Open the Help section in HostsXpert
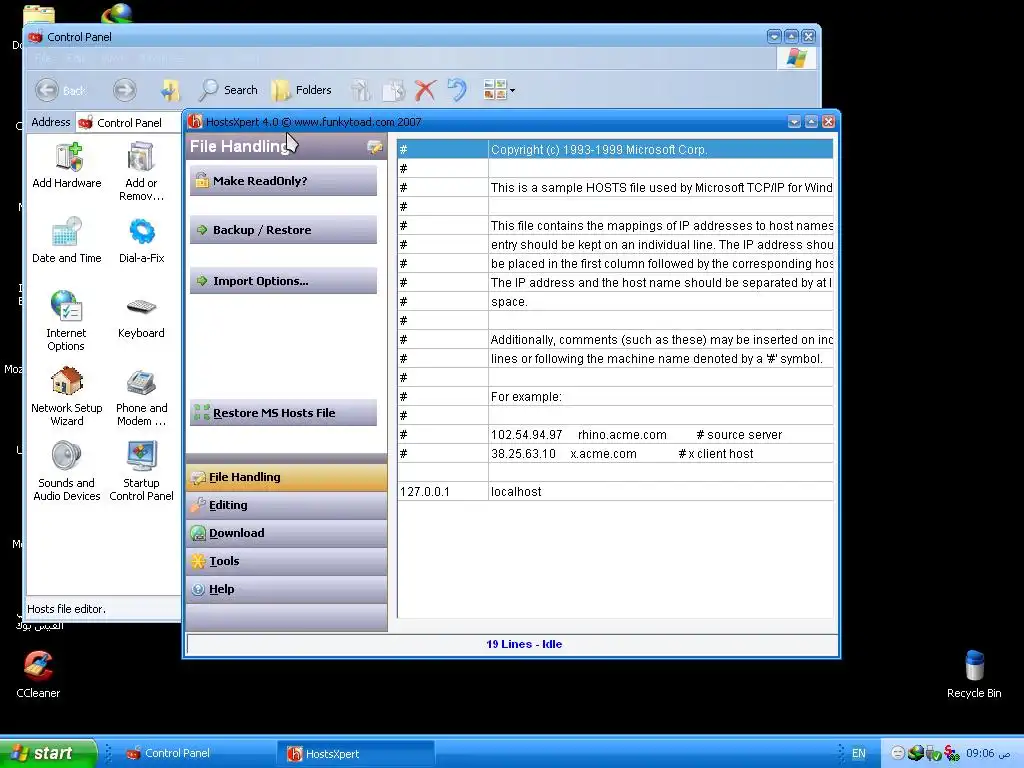This screenshot has width=1024, height=768. tap(287, 589)
